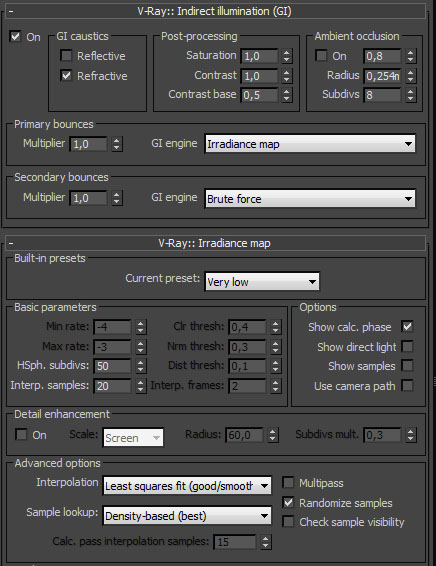Adjust the Contrast base spinner arrows

287,95
